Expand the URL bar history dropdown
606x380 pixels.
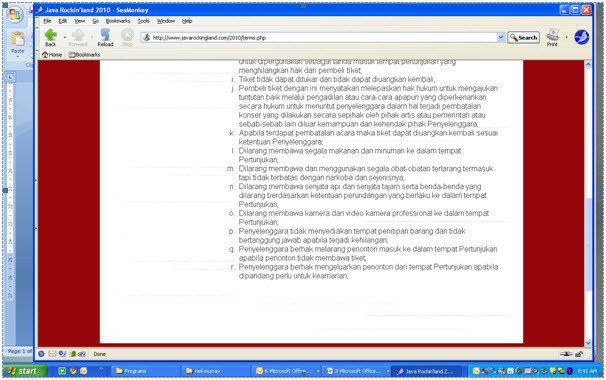click(500, 37)
